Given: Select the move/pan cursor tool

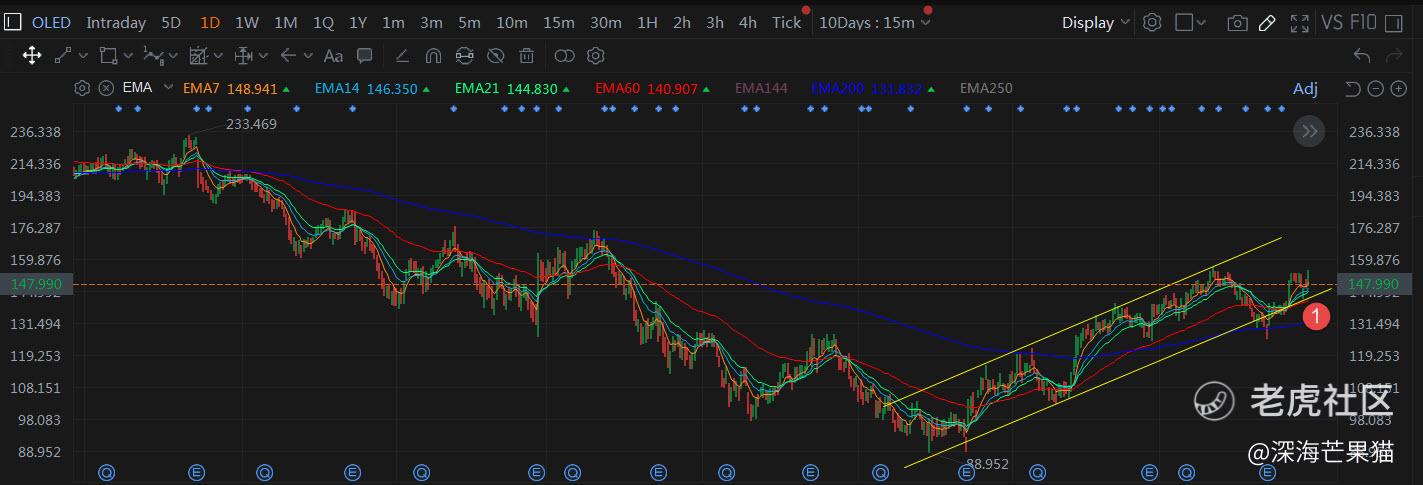Looking at the screenshot, I should click(32, 56).
